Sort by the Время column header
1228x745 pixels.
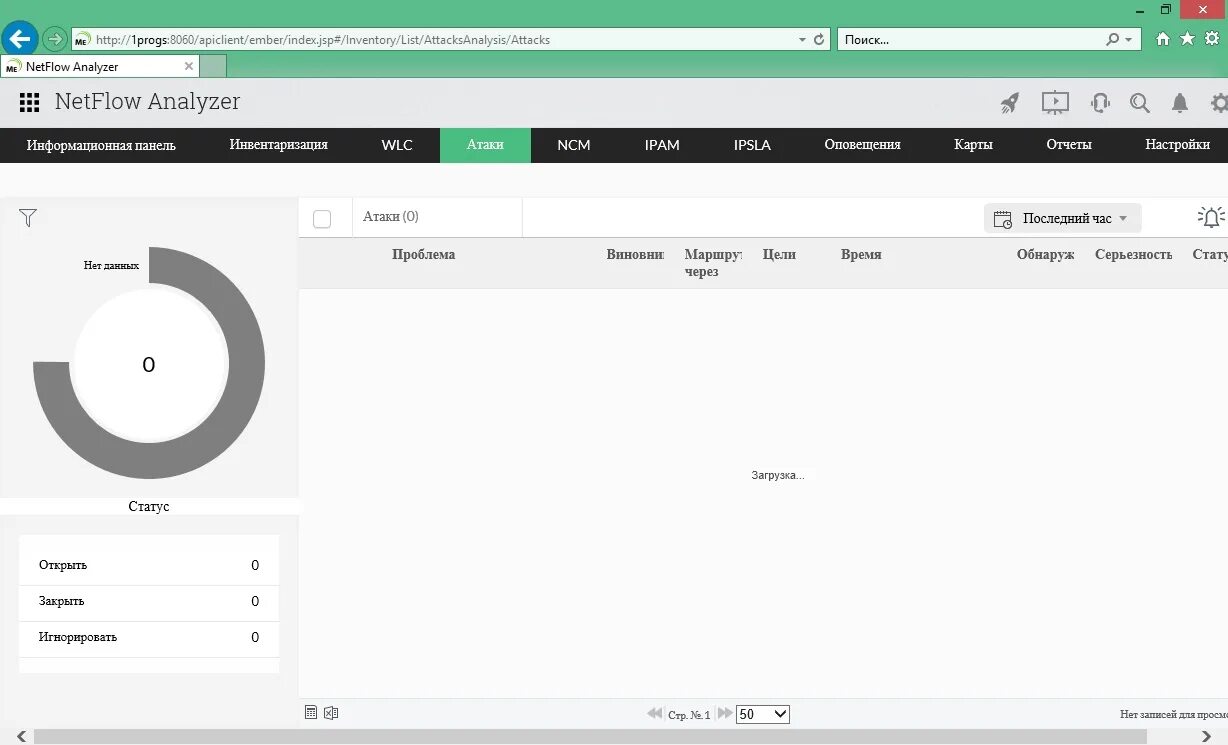coord(861,255)
